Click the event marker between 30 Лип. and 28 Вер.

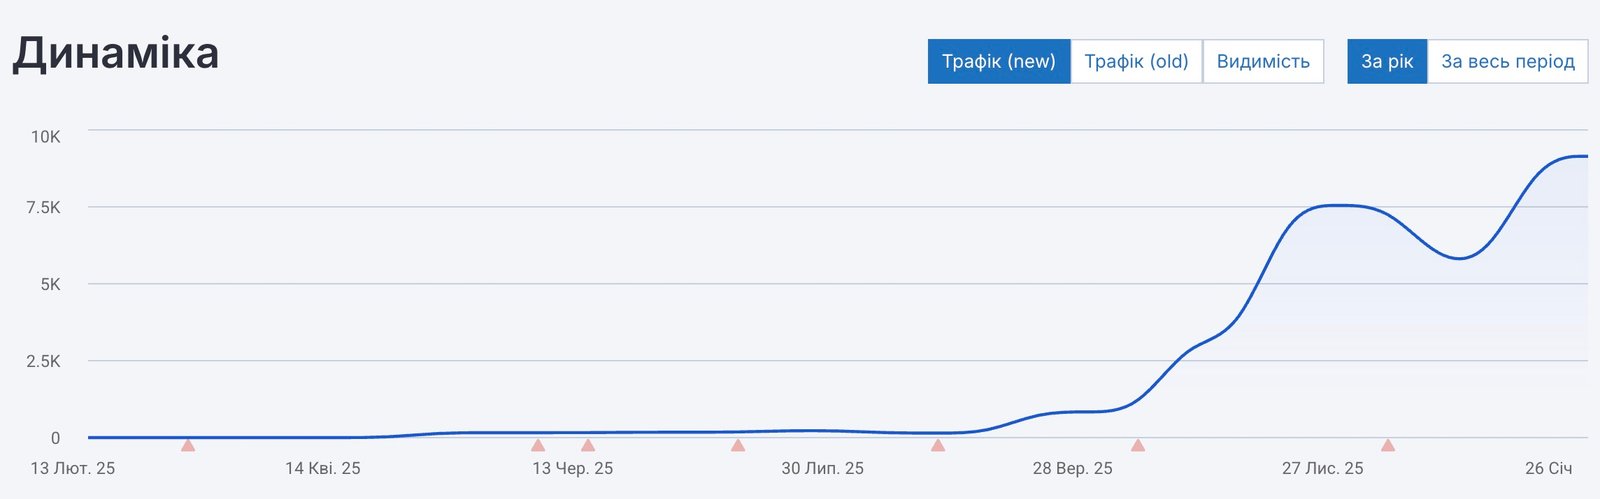(938, 445)
